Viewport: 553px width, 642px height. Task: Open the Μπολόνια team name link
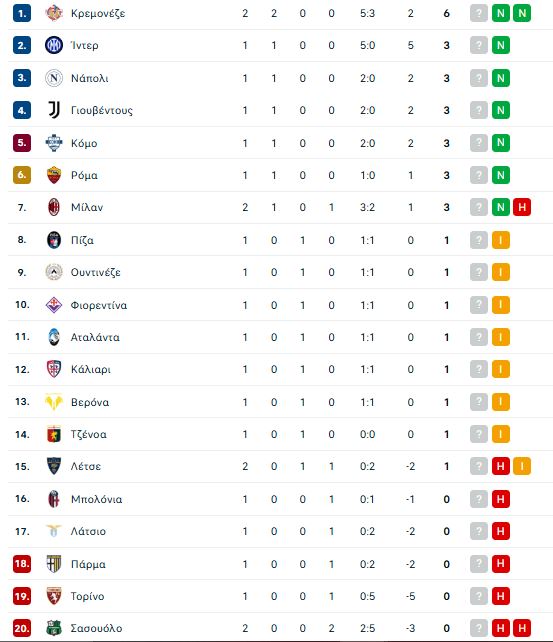96,499
